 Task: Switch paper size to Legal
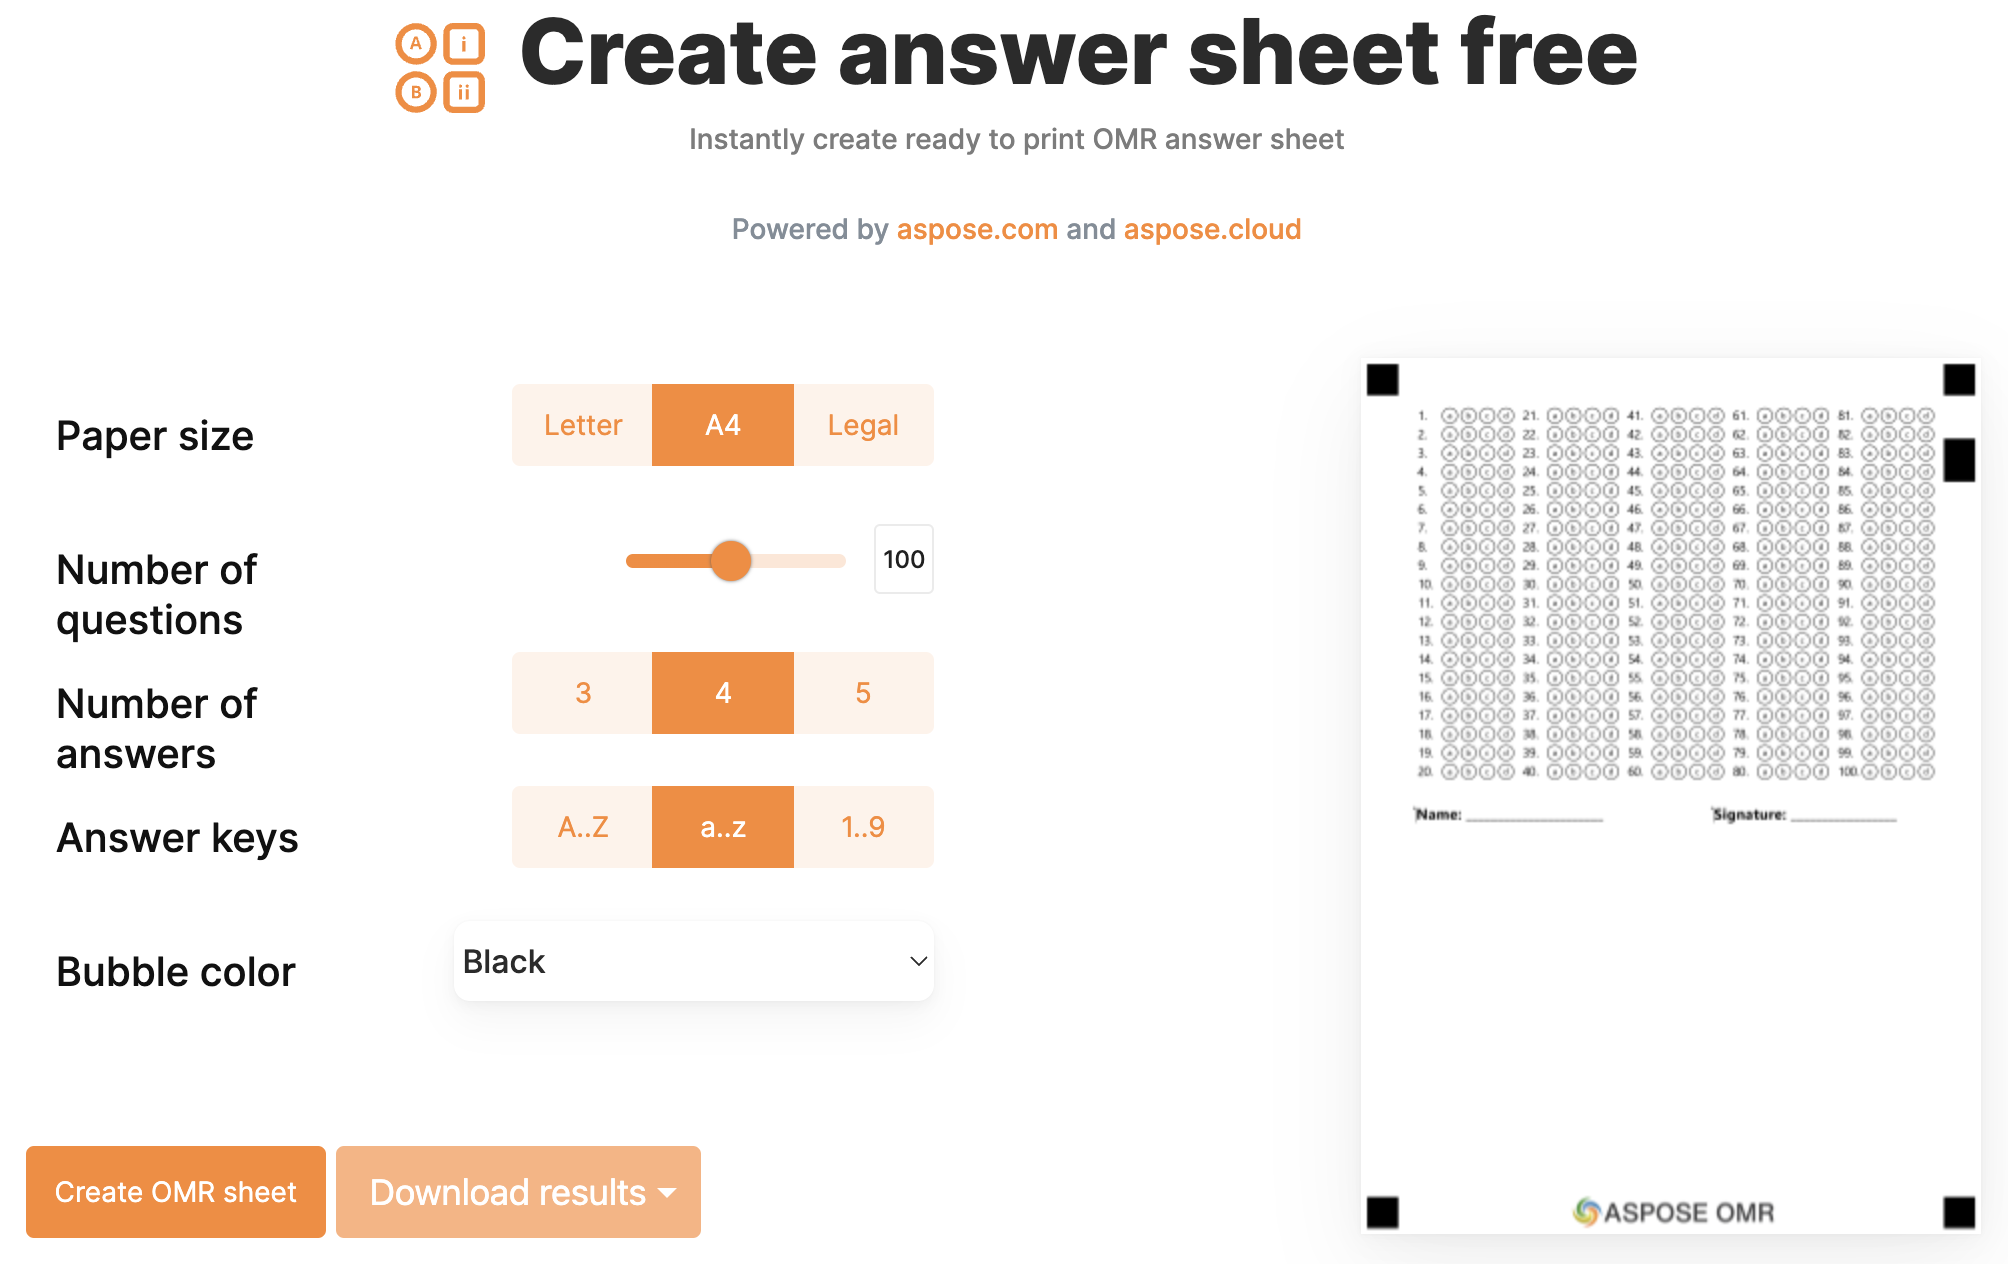[863, 425]
